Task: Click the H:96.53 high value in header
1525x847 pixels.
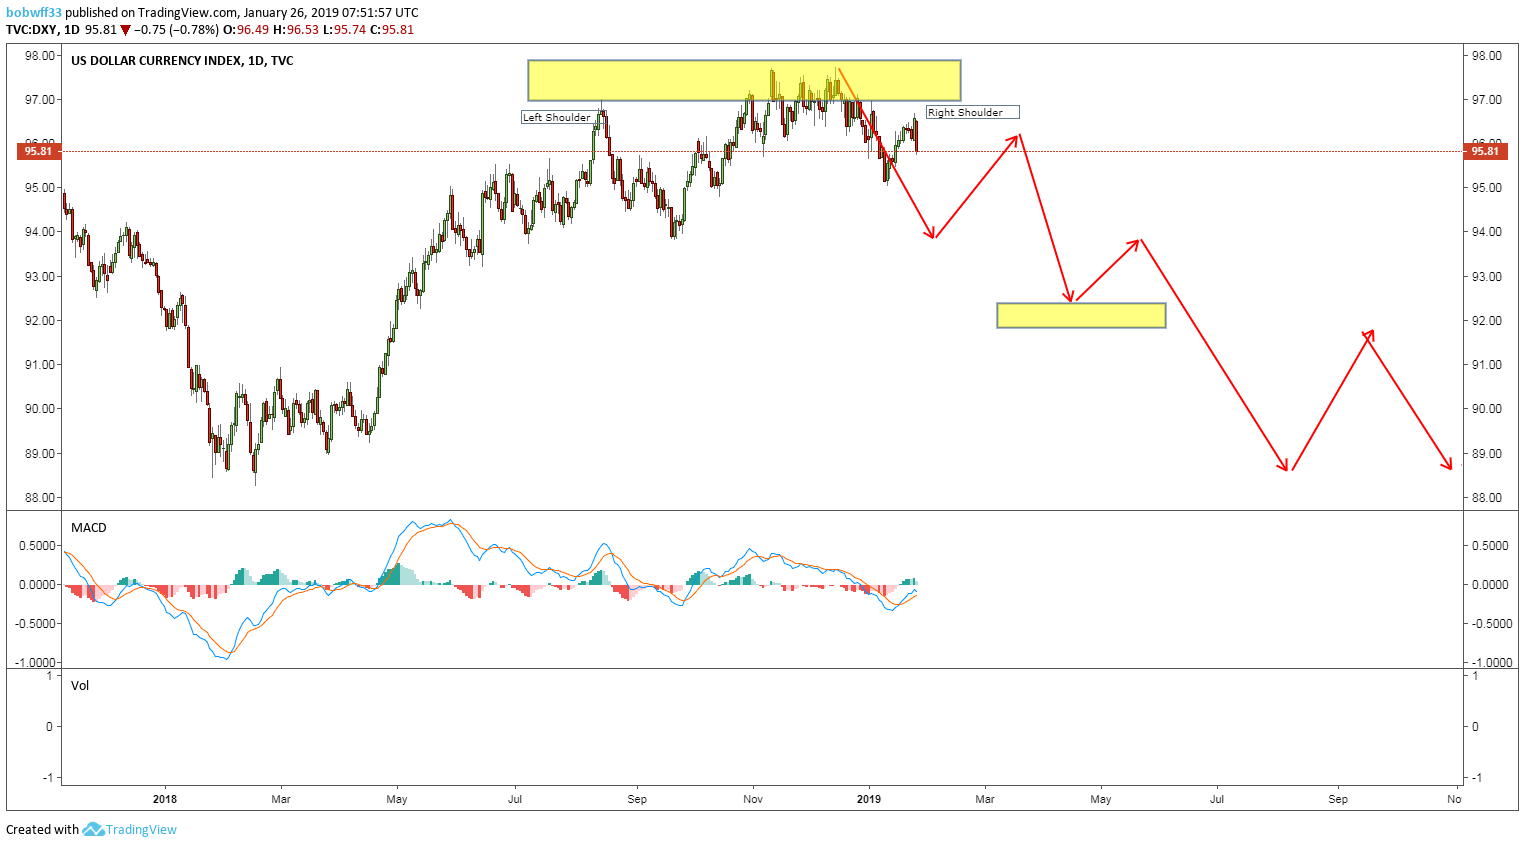Action: point(296,29)
